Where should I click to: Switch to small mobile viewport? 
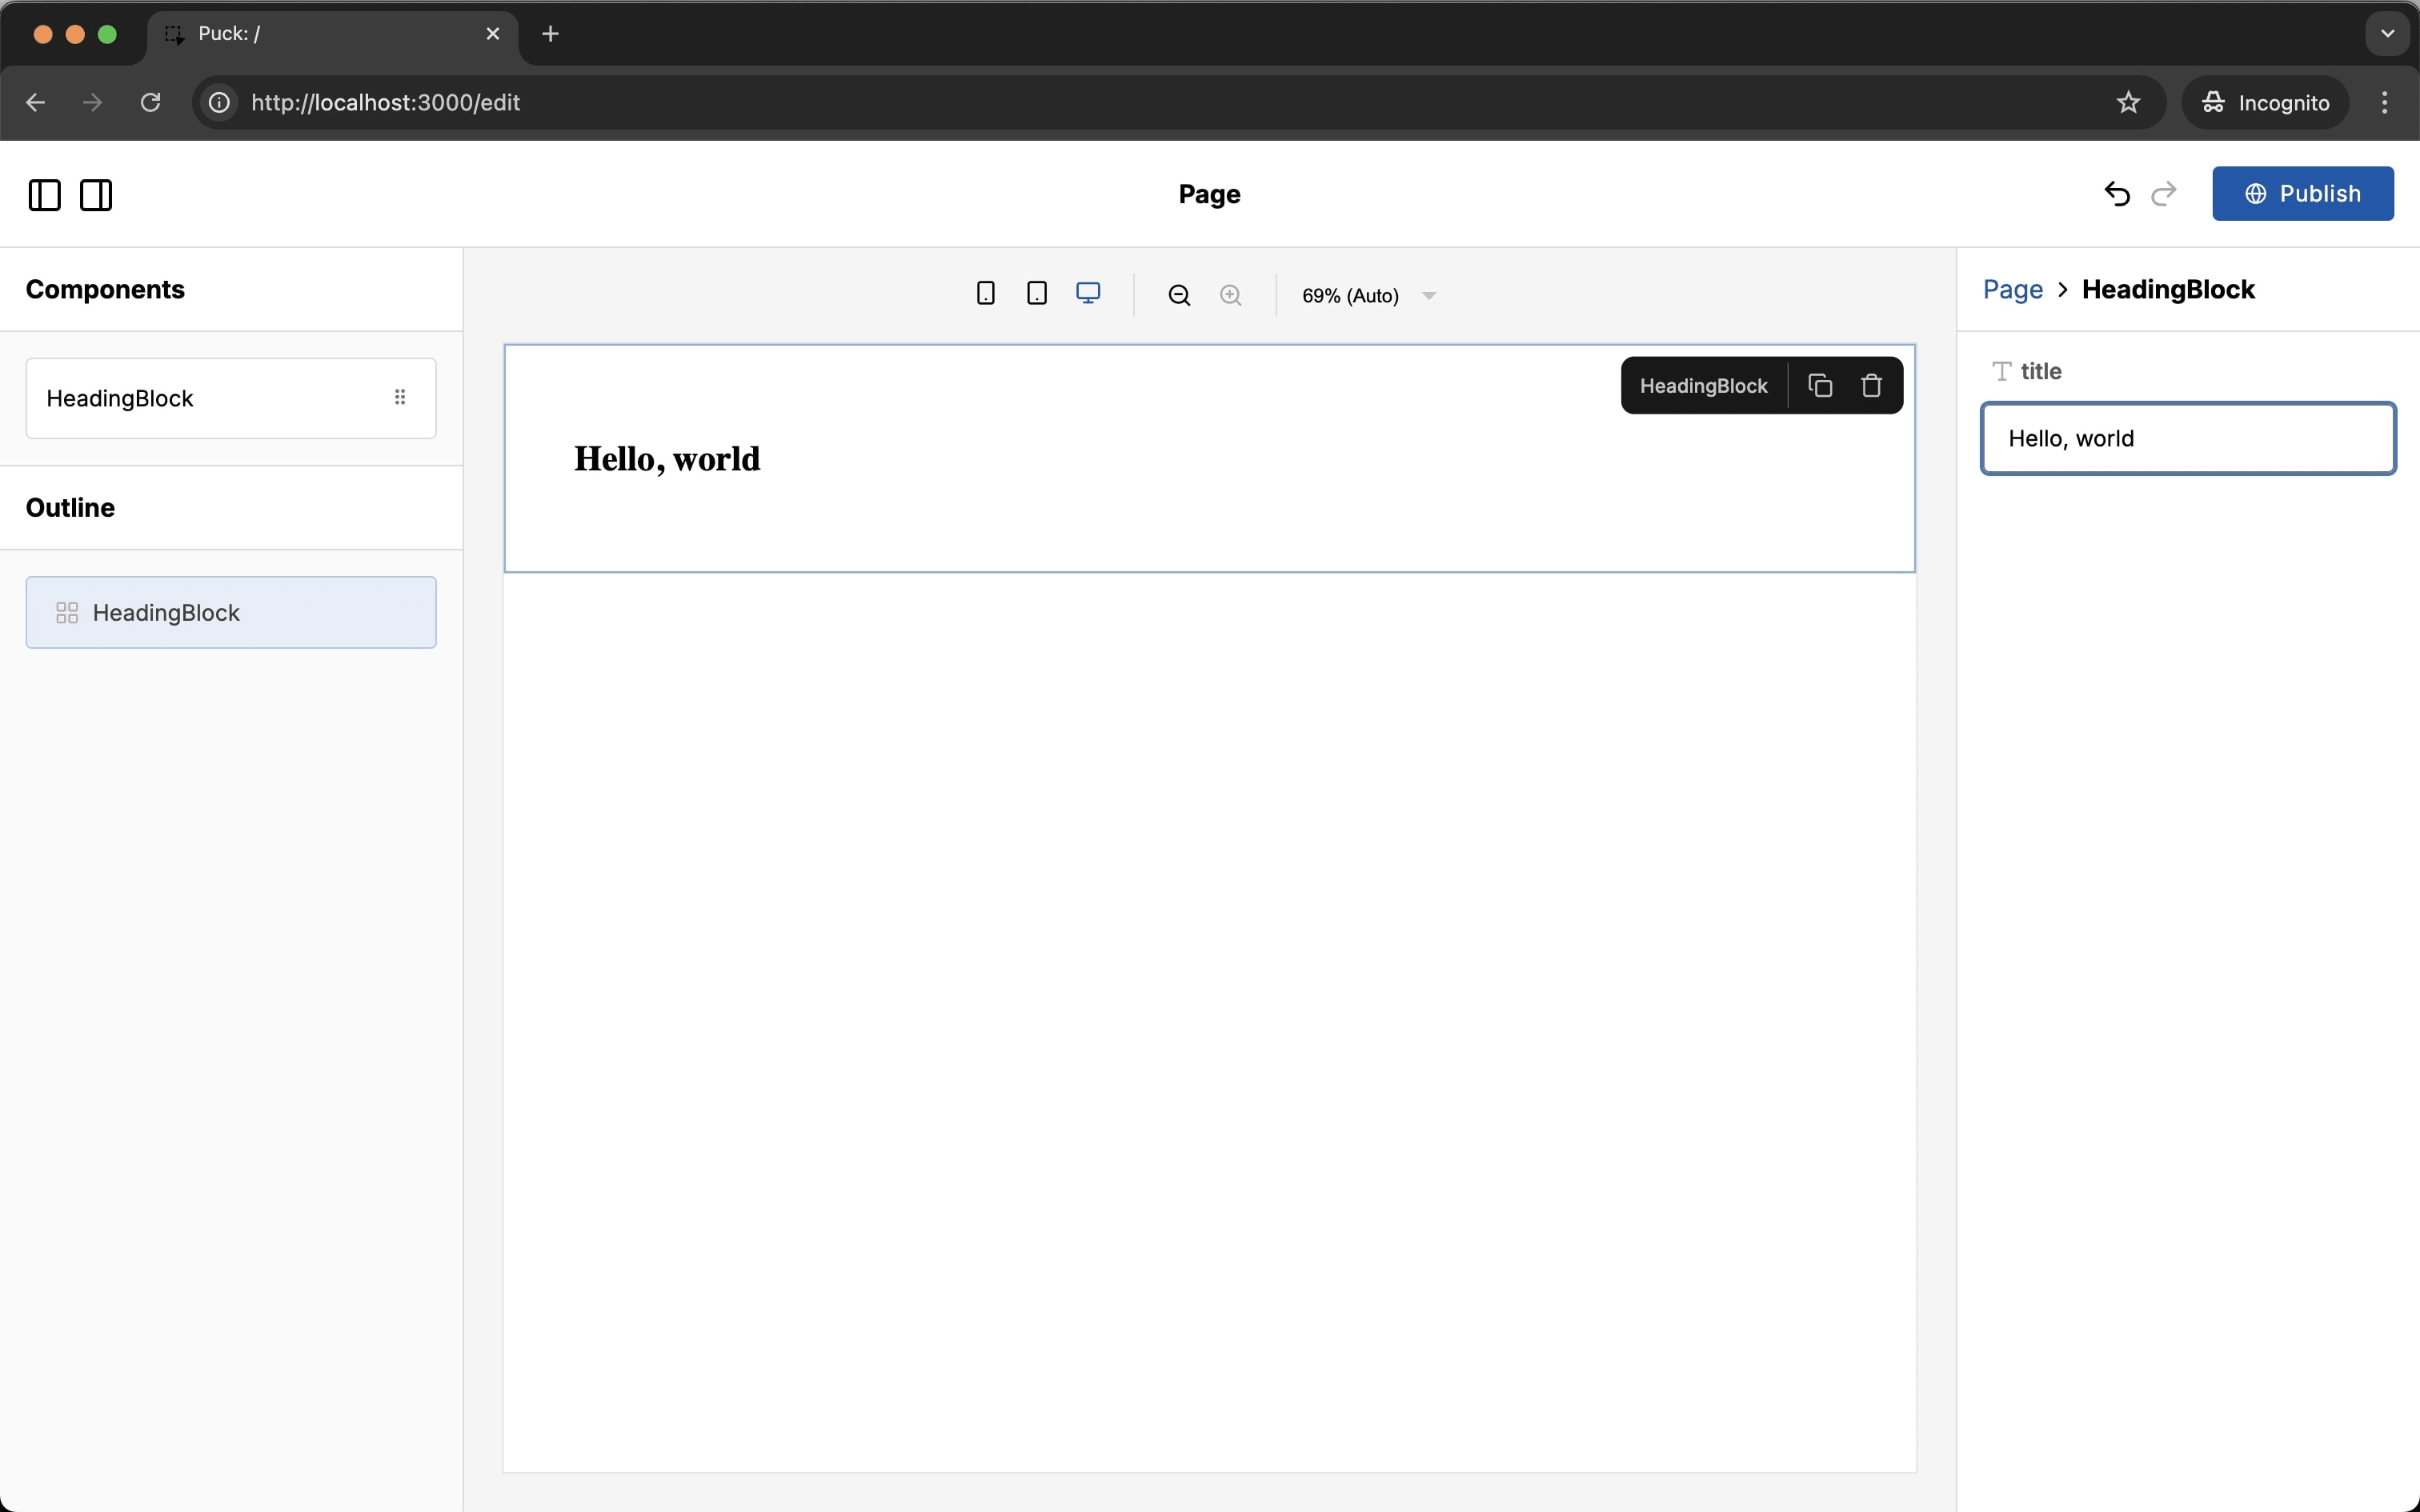pos(985,294)
